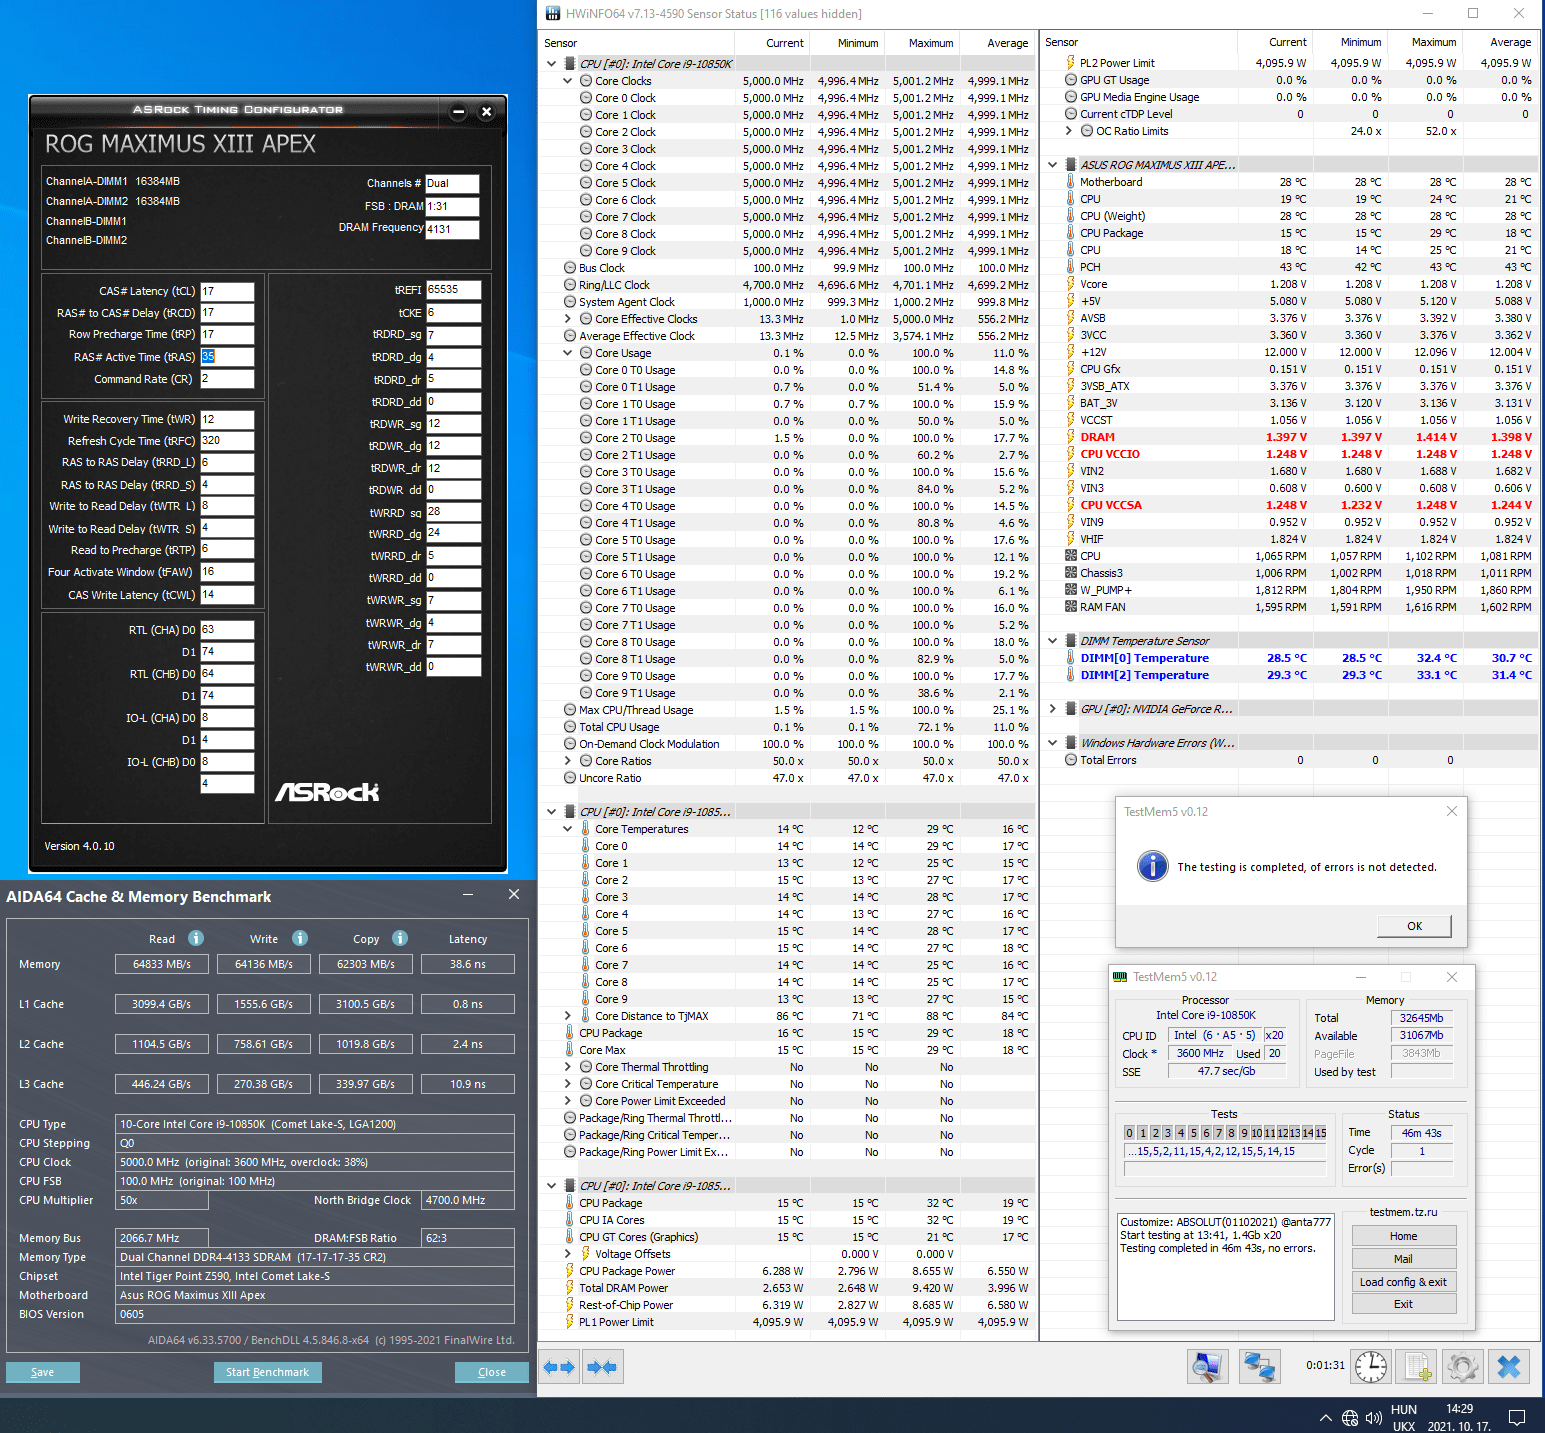Select Uncore Ratio row
The height and width of the screenshot is (1433, 1545).
click(x=786, y=778)
